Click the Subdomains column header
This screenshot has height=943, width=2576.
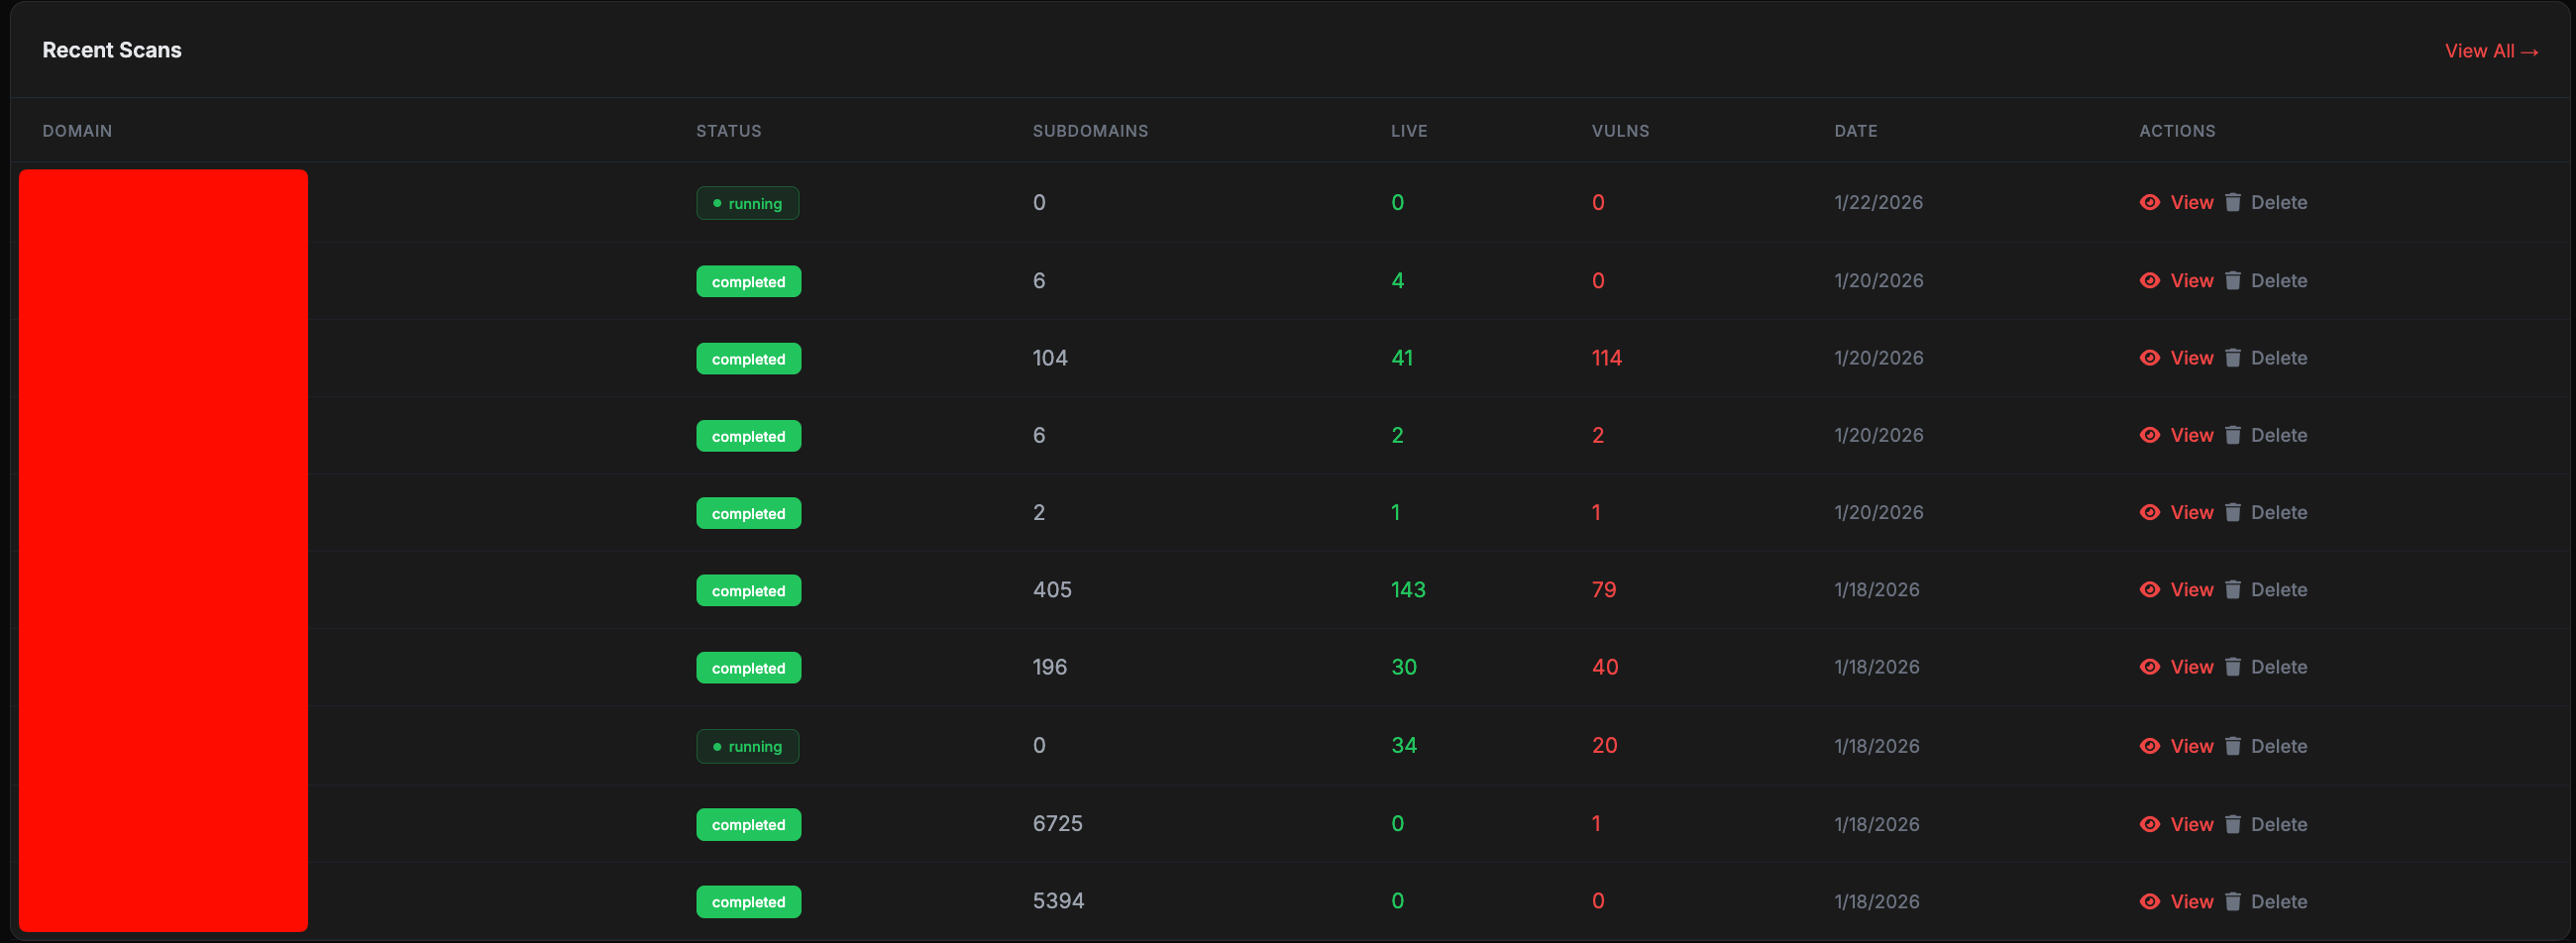(1090, 131)
